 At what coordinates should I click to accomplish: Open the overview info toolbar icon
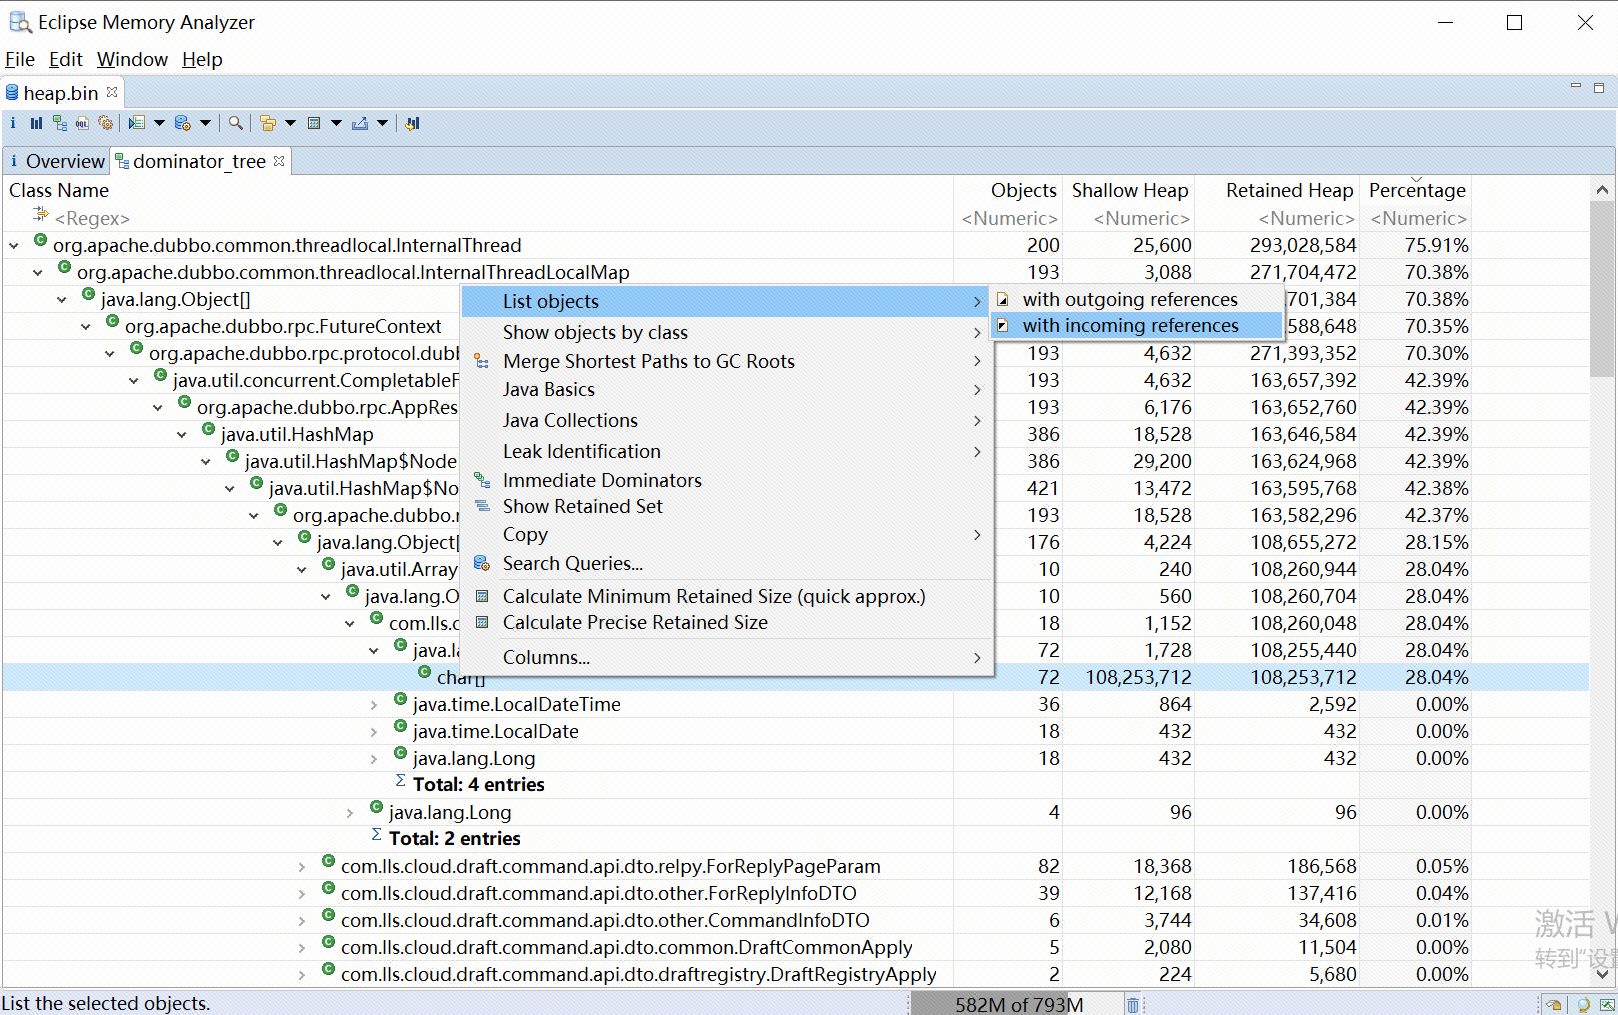[13, 123]
